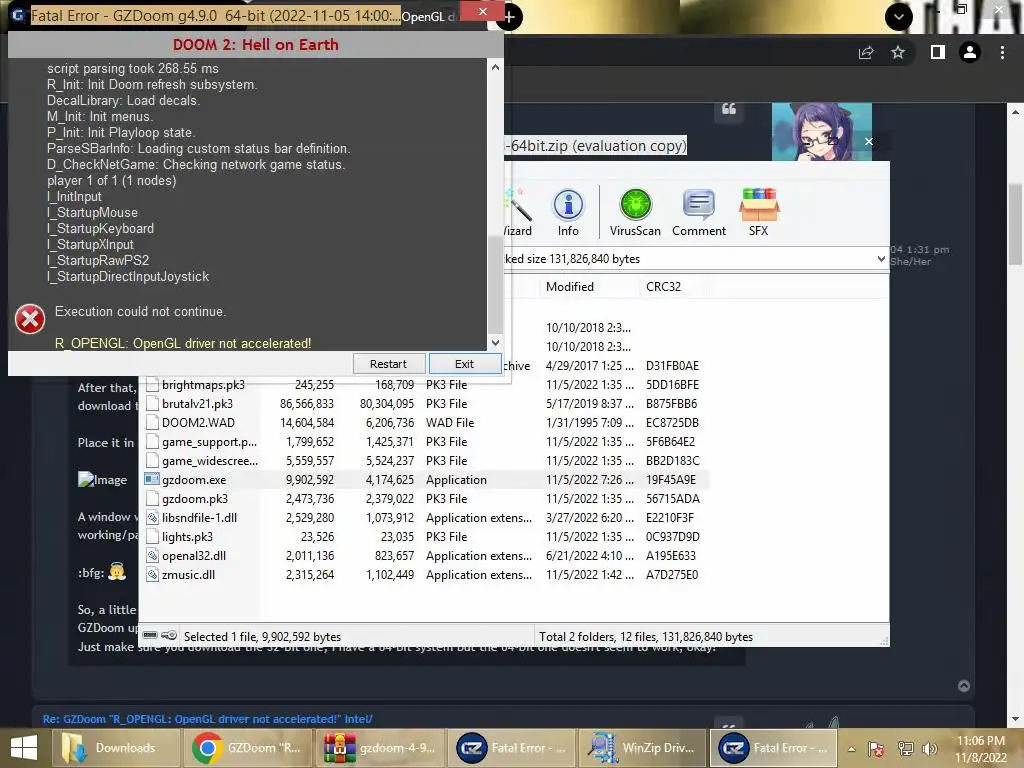Click Exit in Fatal Error dialog

[x=464, y=364]
